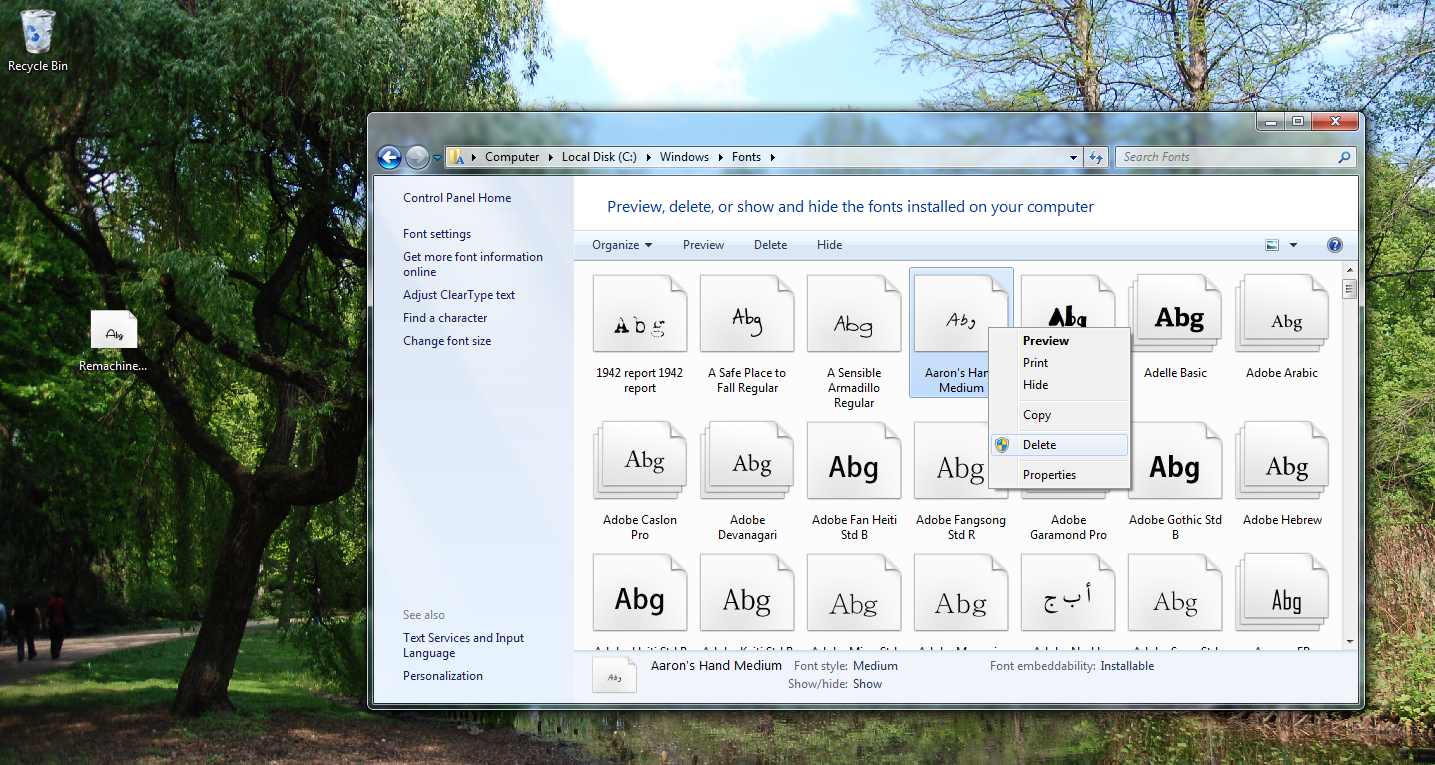Choose Hide from the context menu

click(1059, 385)
